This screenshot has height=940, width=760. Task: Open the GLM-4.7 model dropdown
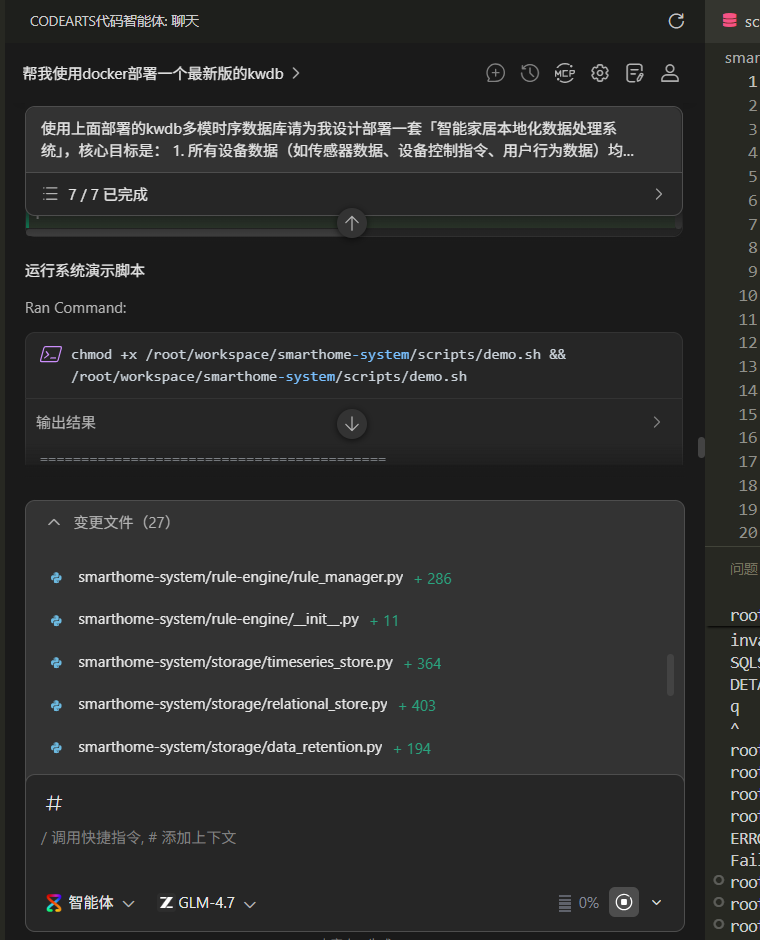tap(207, 903)
